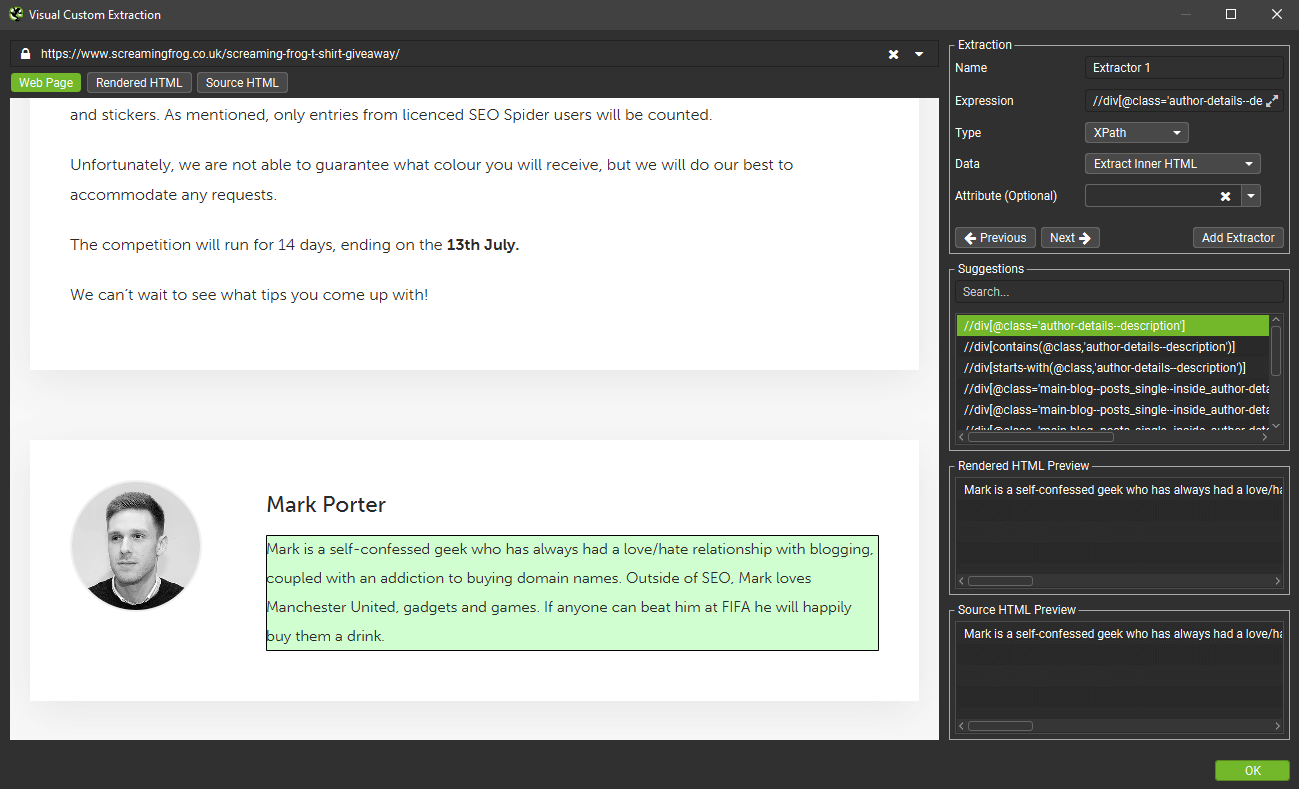
Task: Open the Data dropdown Extract Inner HTML
Action: click(x=1172, y=164)
